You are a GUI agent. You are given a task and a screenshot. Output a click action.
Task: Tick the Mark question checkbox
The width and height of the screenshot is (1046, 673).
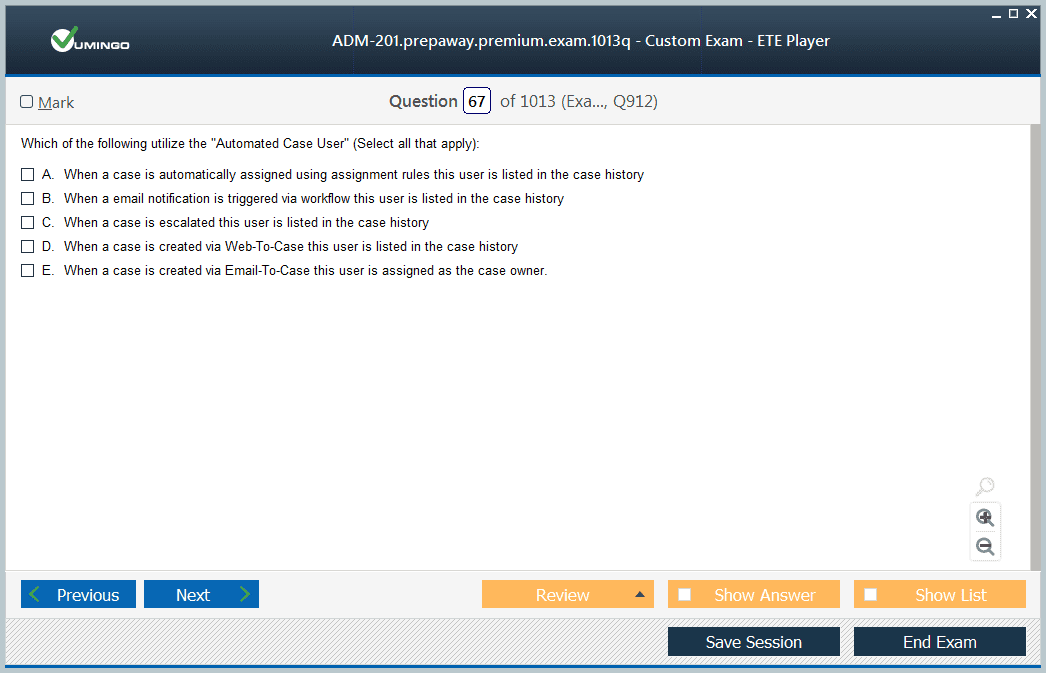coord(27,102)
